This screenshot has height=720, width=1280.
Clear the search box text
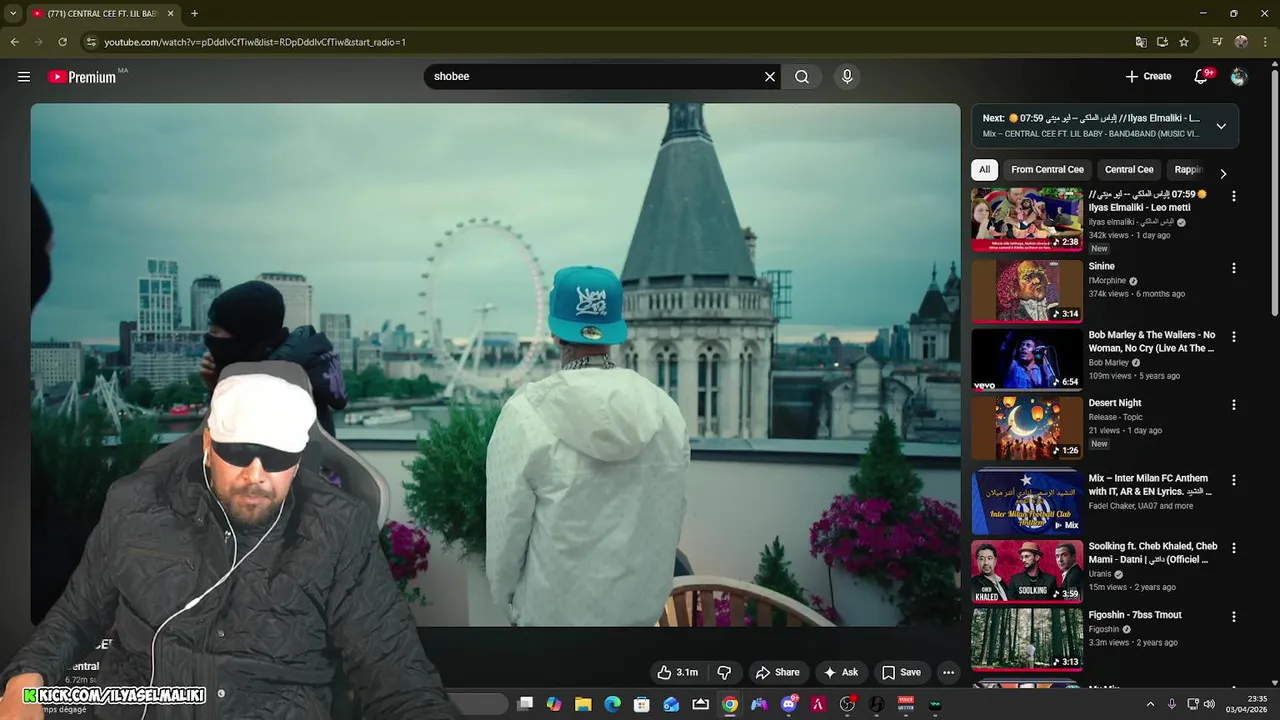click(x=770, y=76)
